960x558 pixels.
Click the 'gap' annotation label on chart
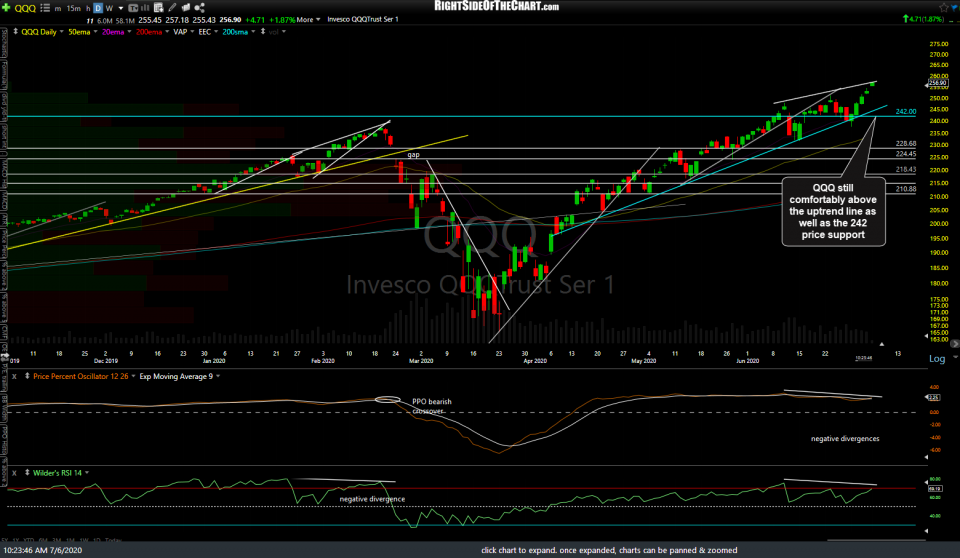pos(413,154)
